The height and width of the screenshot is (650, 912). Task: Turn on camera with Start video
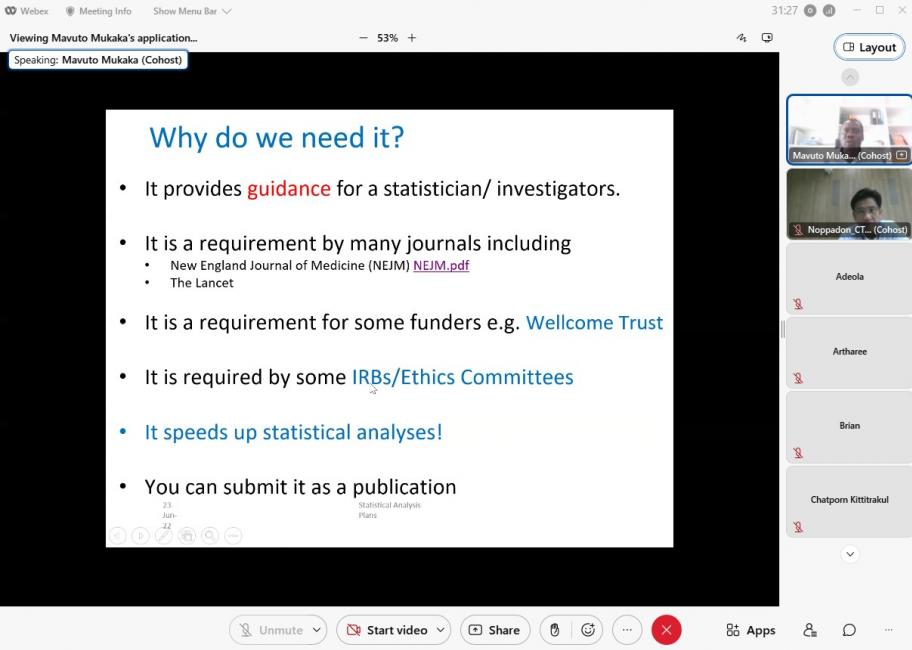(387, 630)
